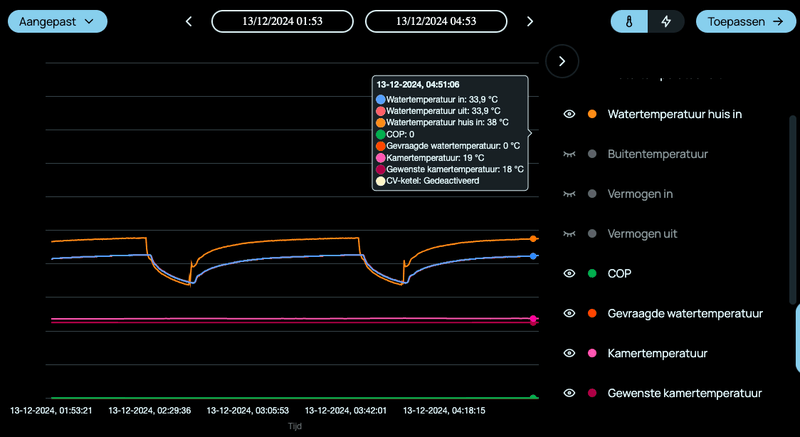Click red-orange dot next to Gevraagde watertemperatuur
The image size is (800, 437).
pyautogui.click(x=592, y=313)
